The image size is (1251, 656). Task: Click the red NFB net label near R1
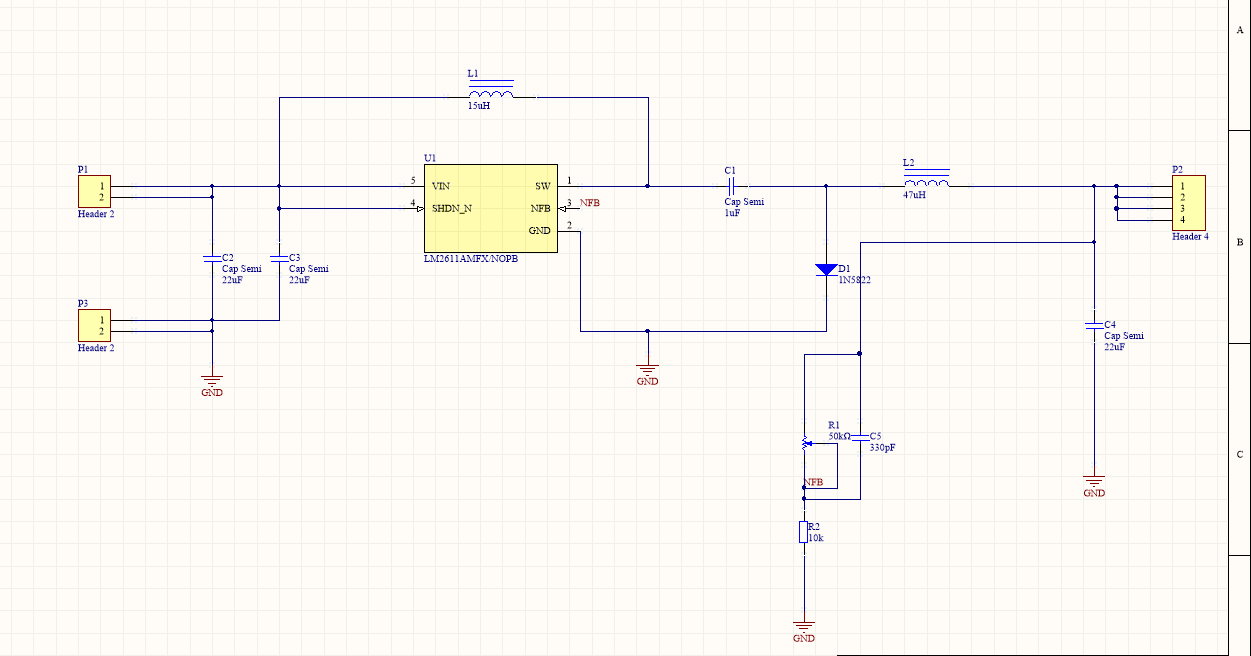[814, 483]
